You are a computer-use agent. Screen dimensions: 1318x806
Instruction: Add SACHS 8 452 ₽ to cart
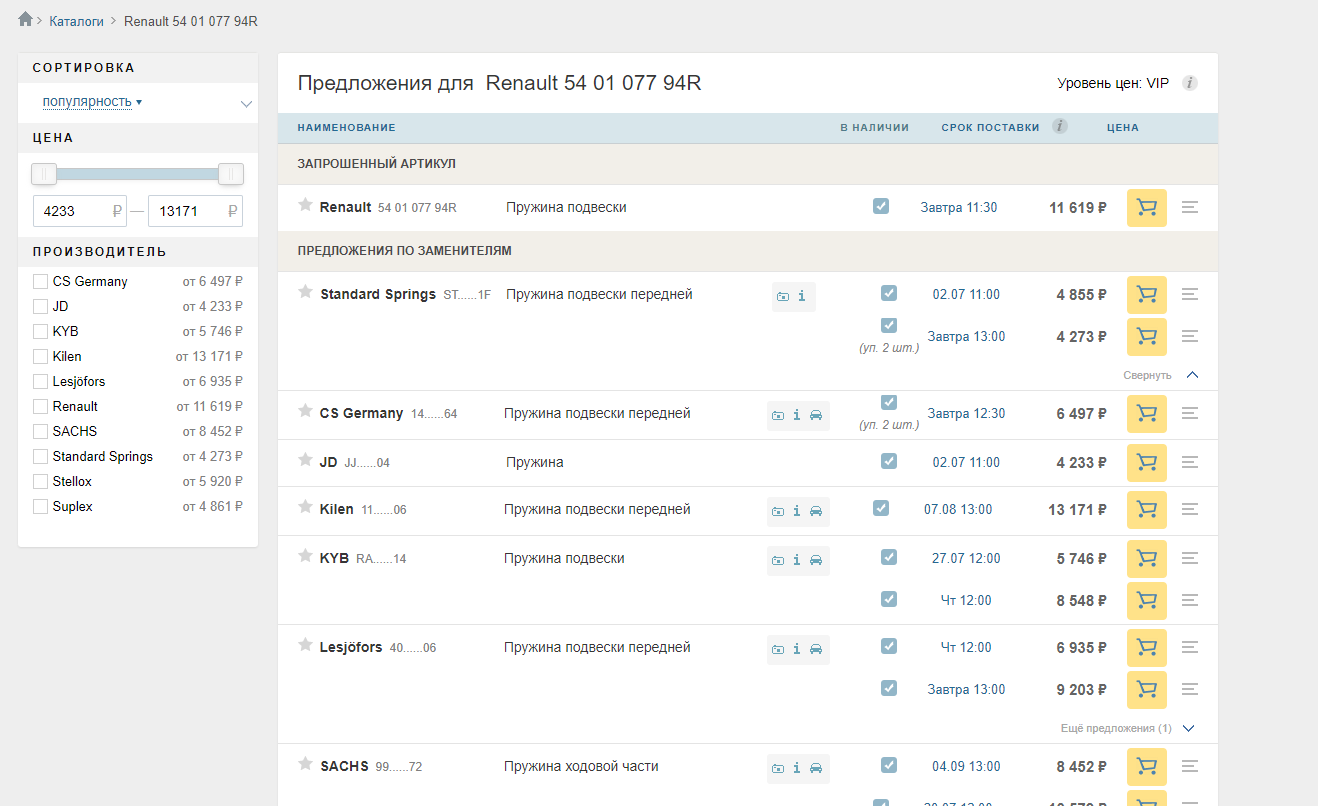point(1147,767)
